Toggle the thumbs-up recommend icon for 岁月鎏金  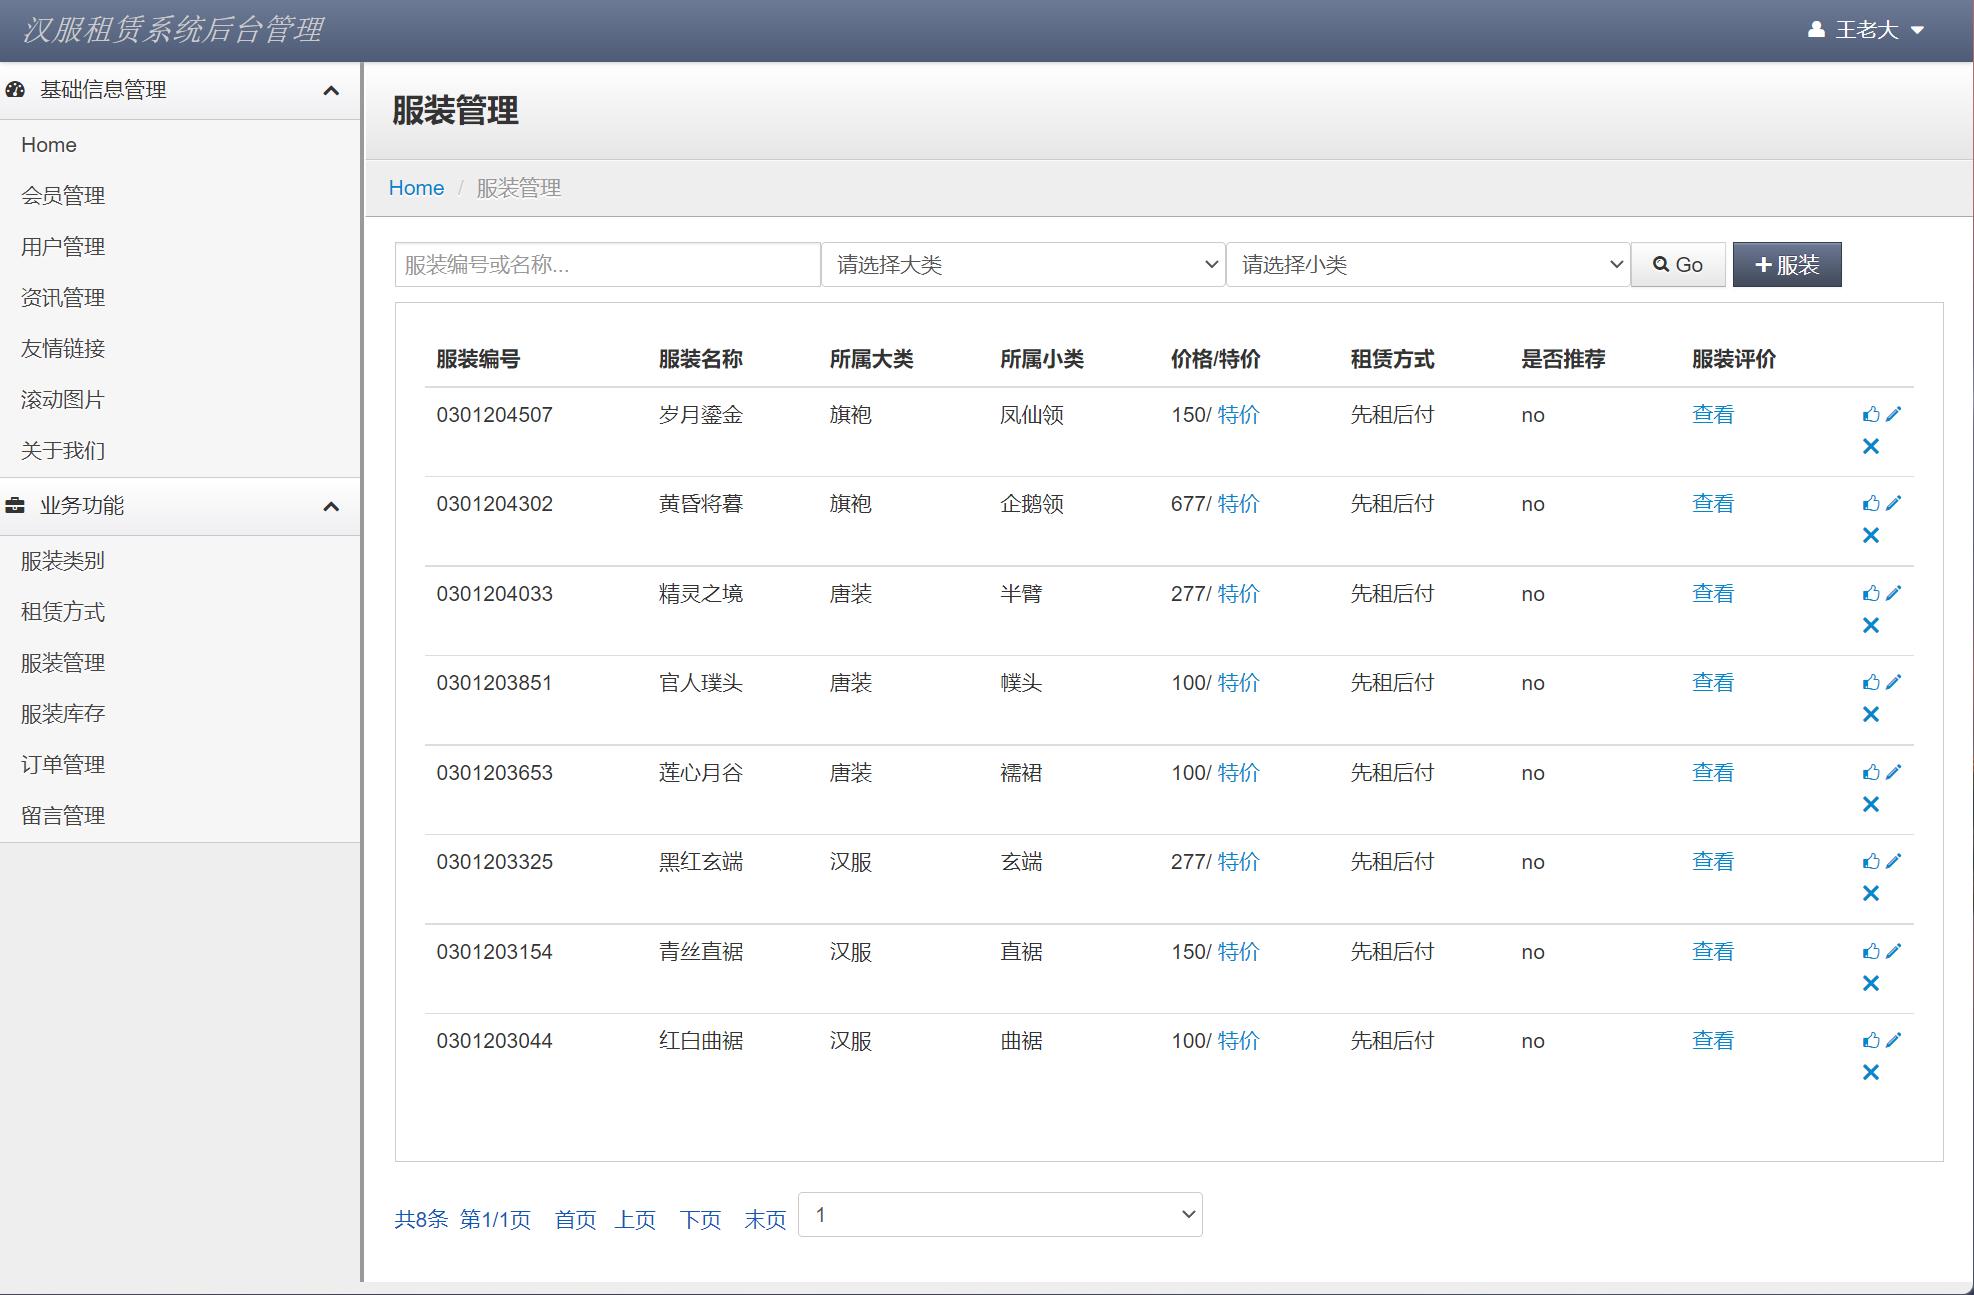(x=1871, y=413)
